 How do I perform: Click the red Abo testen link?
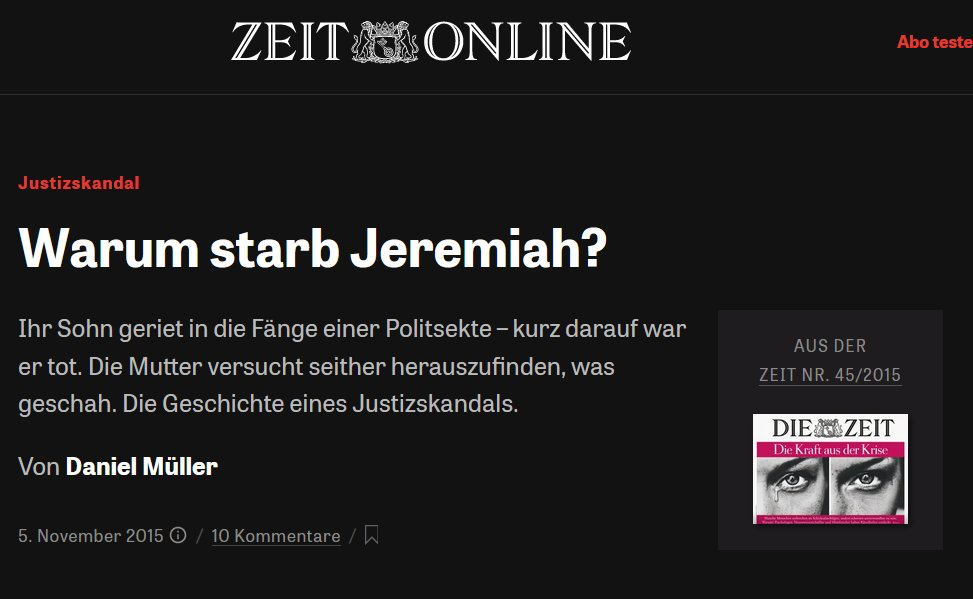click(x=935, y=42)
